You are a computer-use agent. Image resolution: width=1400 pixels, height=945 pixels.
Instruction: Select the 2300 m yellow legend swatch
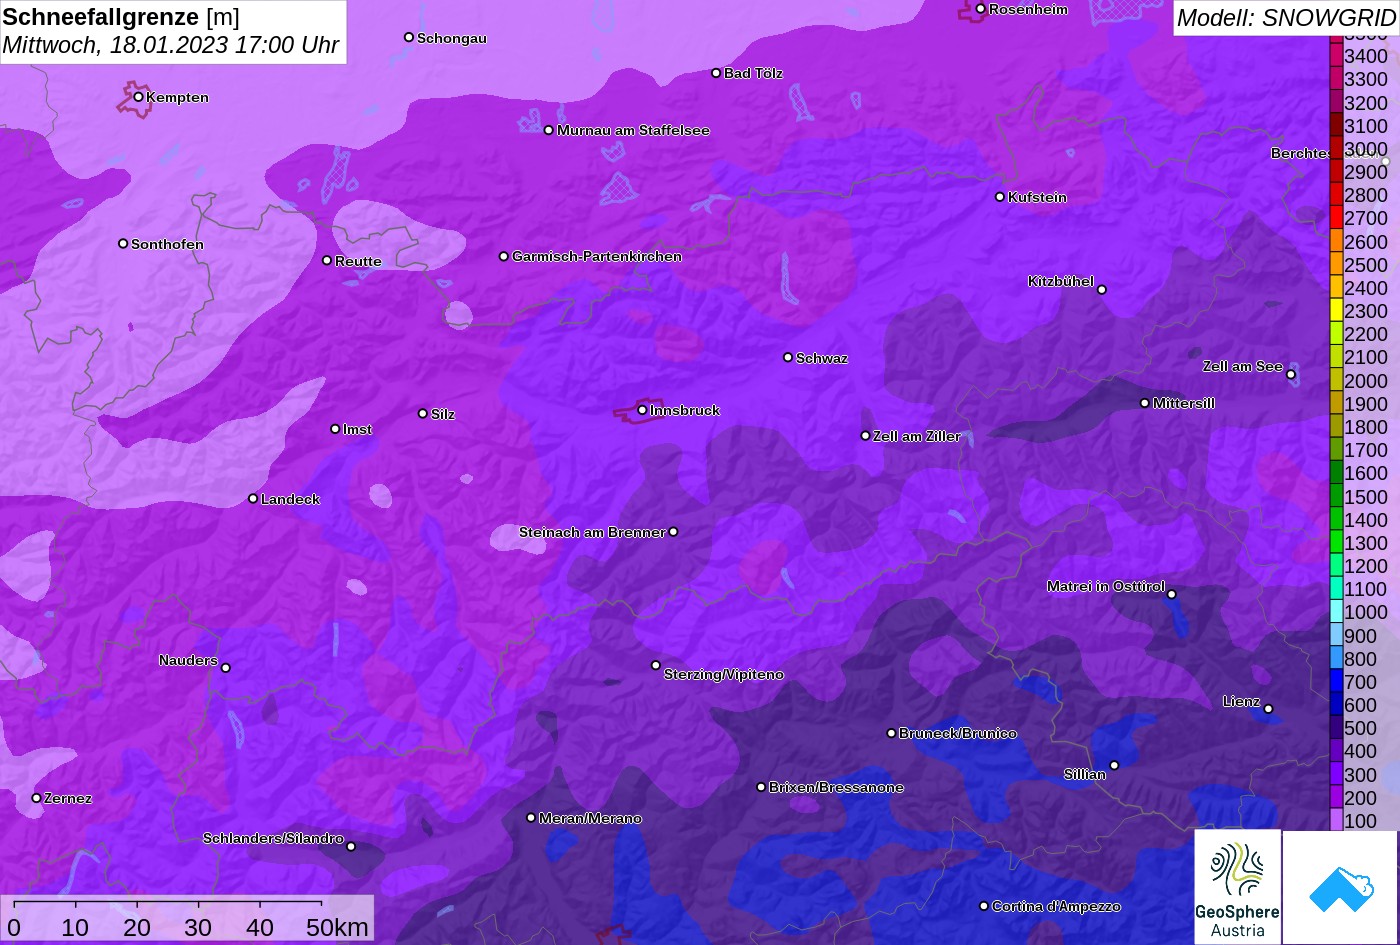coord(1336,310)
